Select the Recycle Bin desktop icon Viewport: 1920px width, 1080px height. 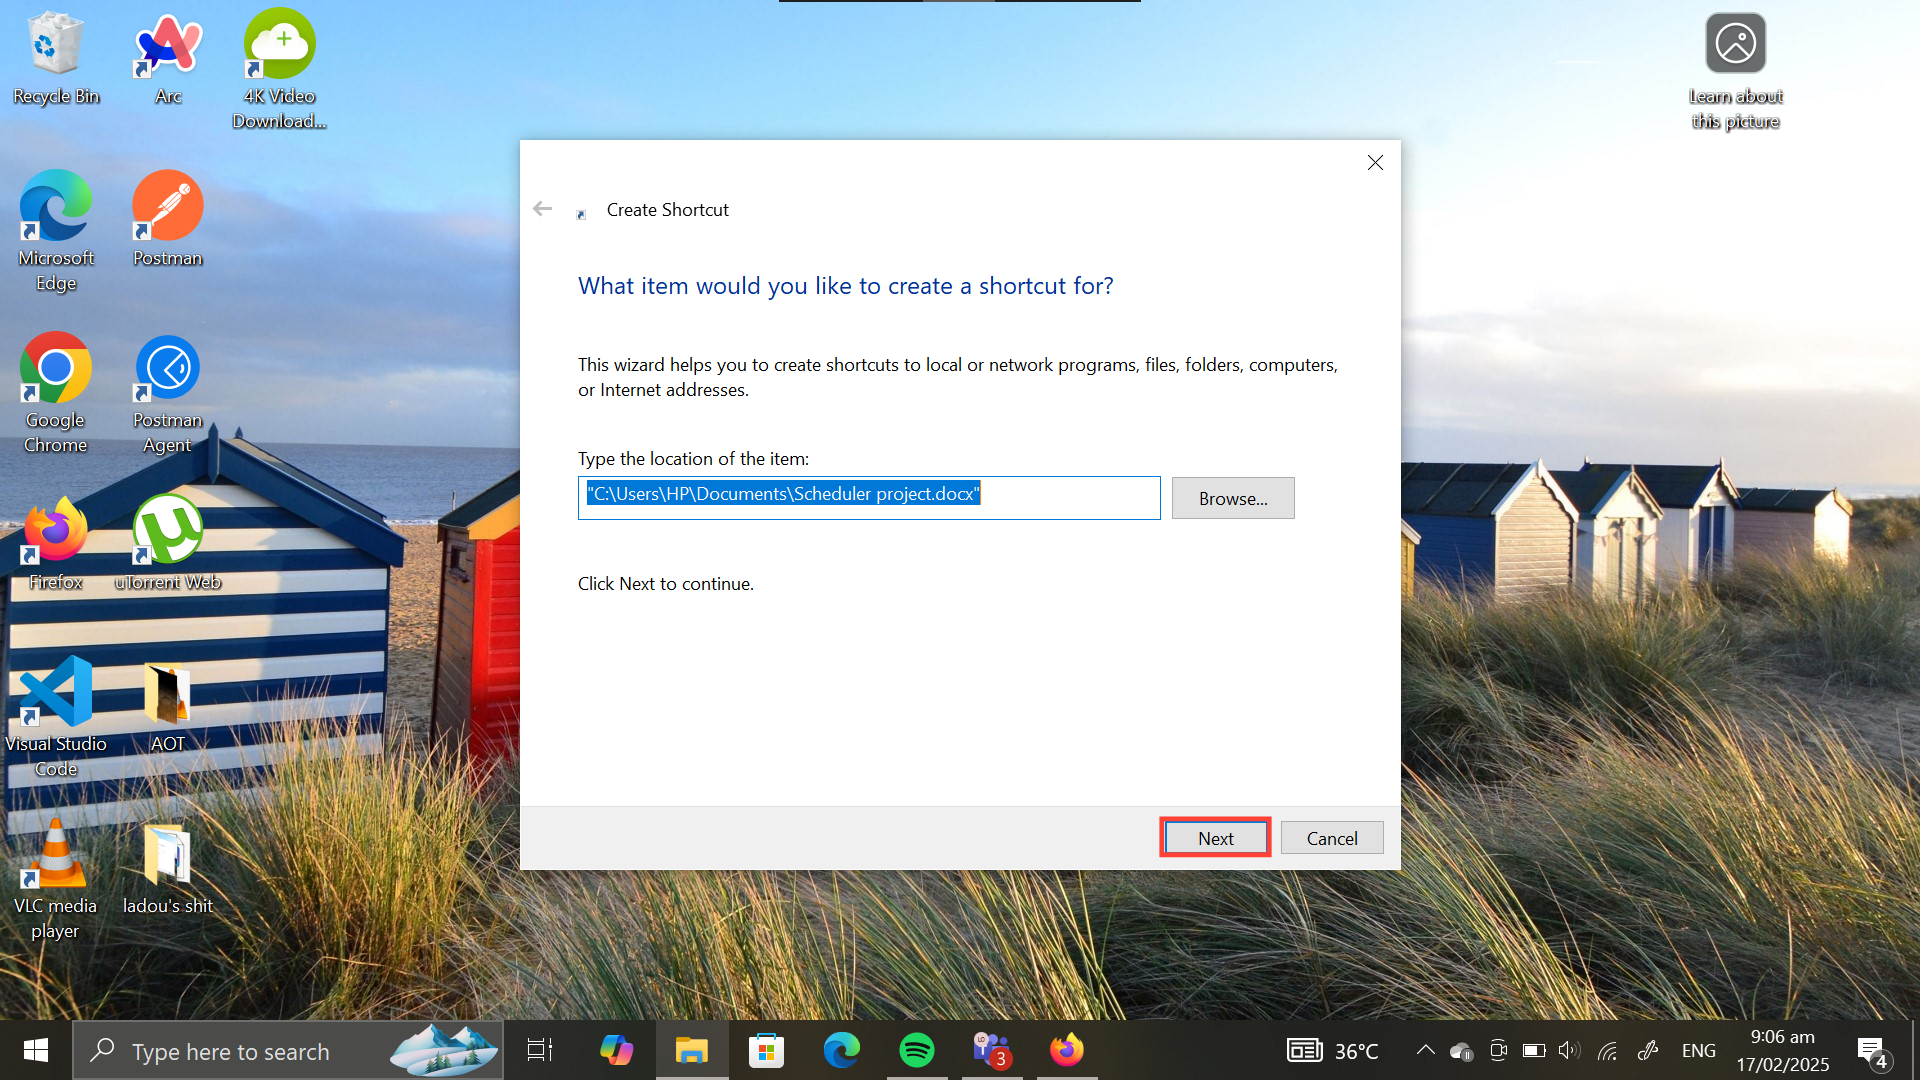(x=56, y=58)
